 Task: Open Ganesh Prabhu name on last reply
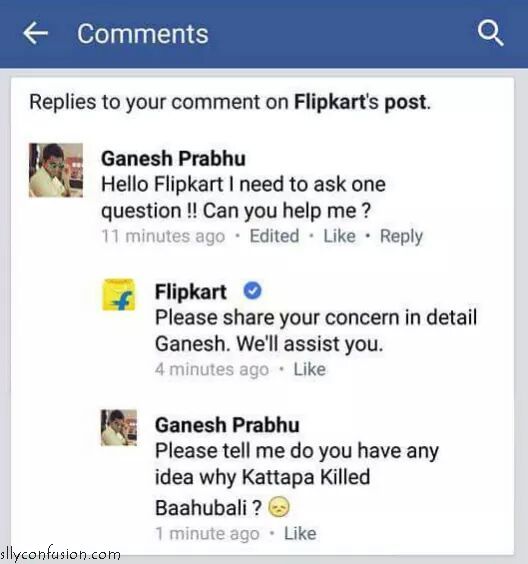point(227,425)
